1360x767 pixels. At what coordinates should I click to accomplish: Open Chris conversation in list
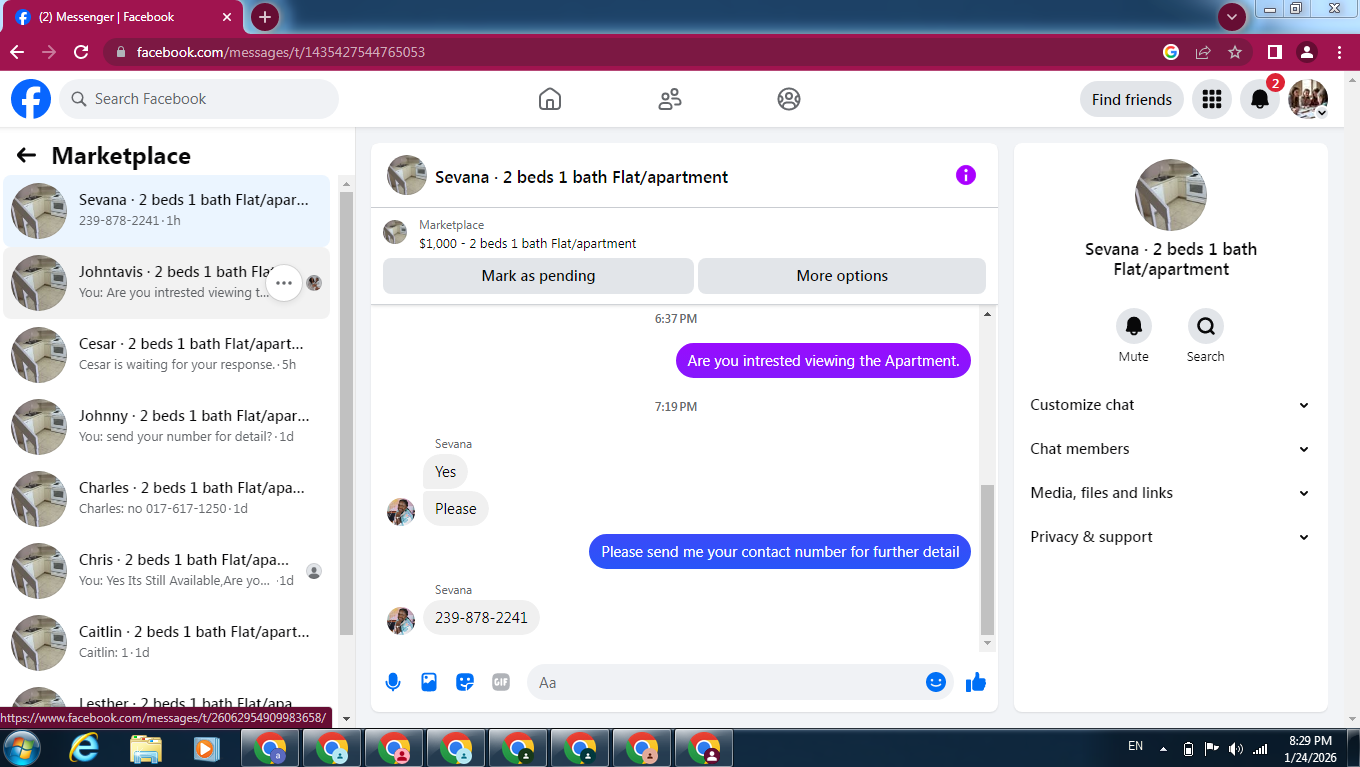[x=166, y=571]
